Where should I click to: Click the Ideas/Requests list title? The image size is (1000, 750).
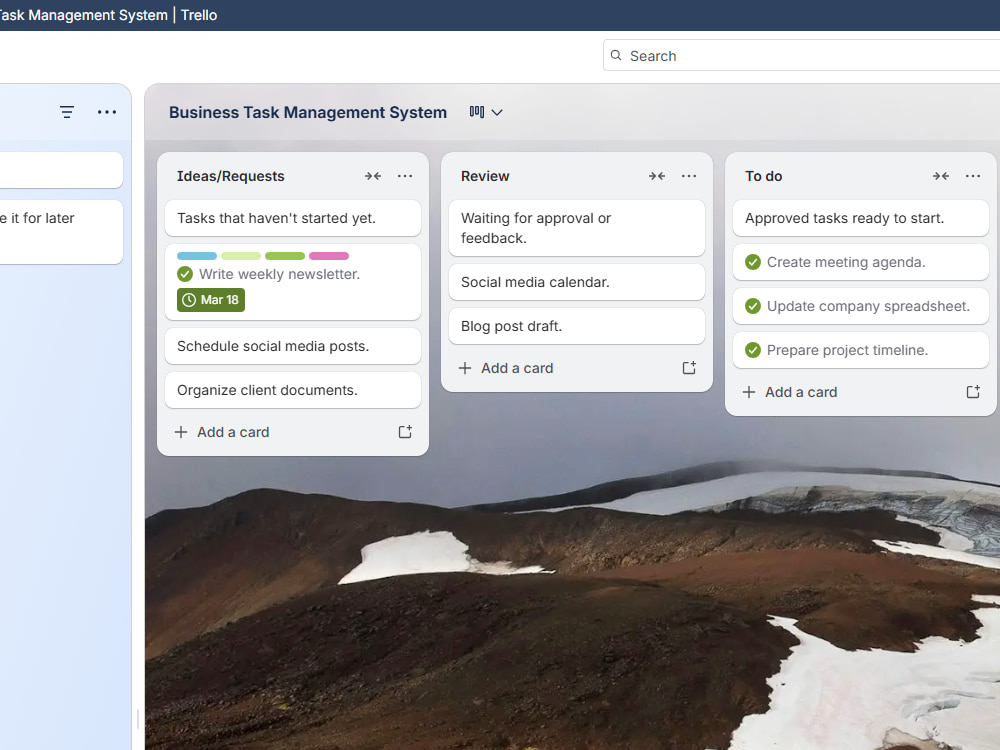(x=230, y=176)
